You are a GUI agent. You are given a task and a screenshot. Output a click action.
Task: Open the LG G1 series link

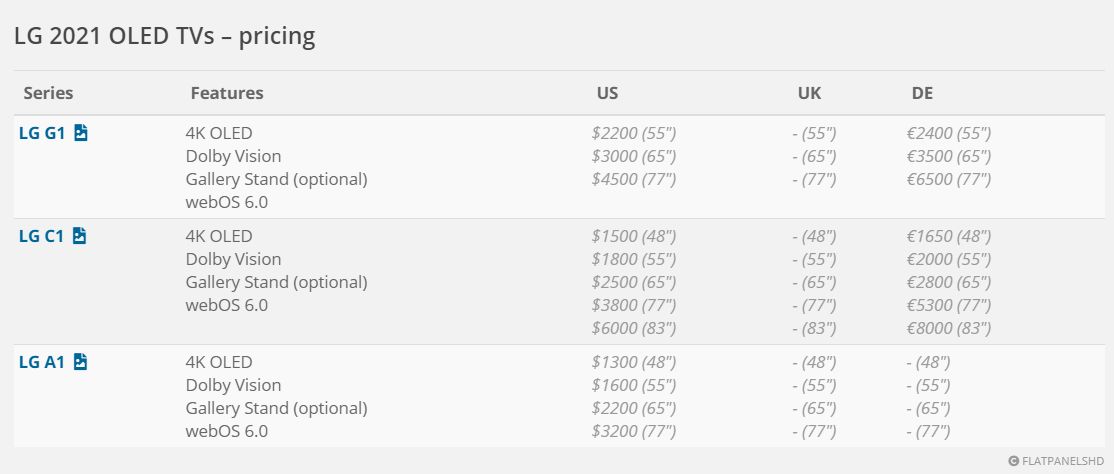[x=42, y=132]
